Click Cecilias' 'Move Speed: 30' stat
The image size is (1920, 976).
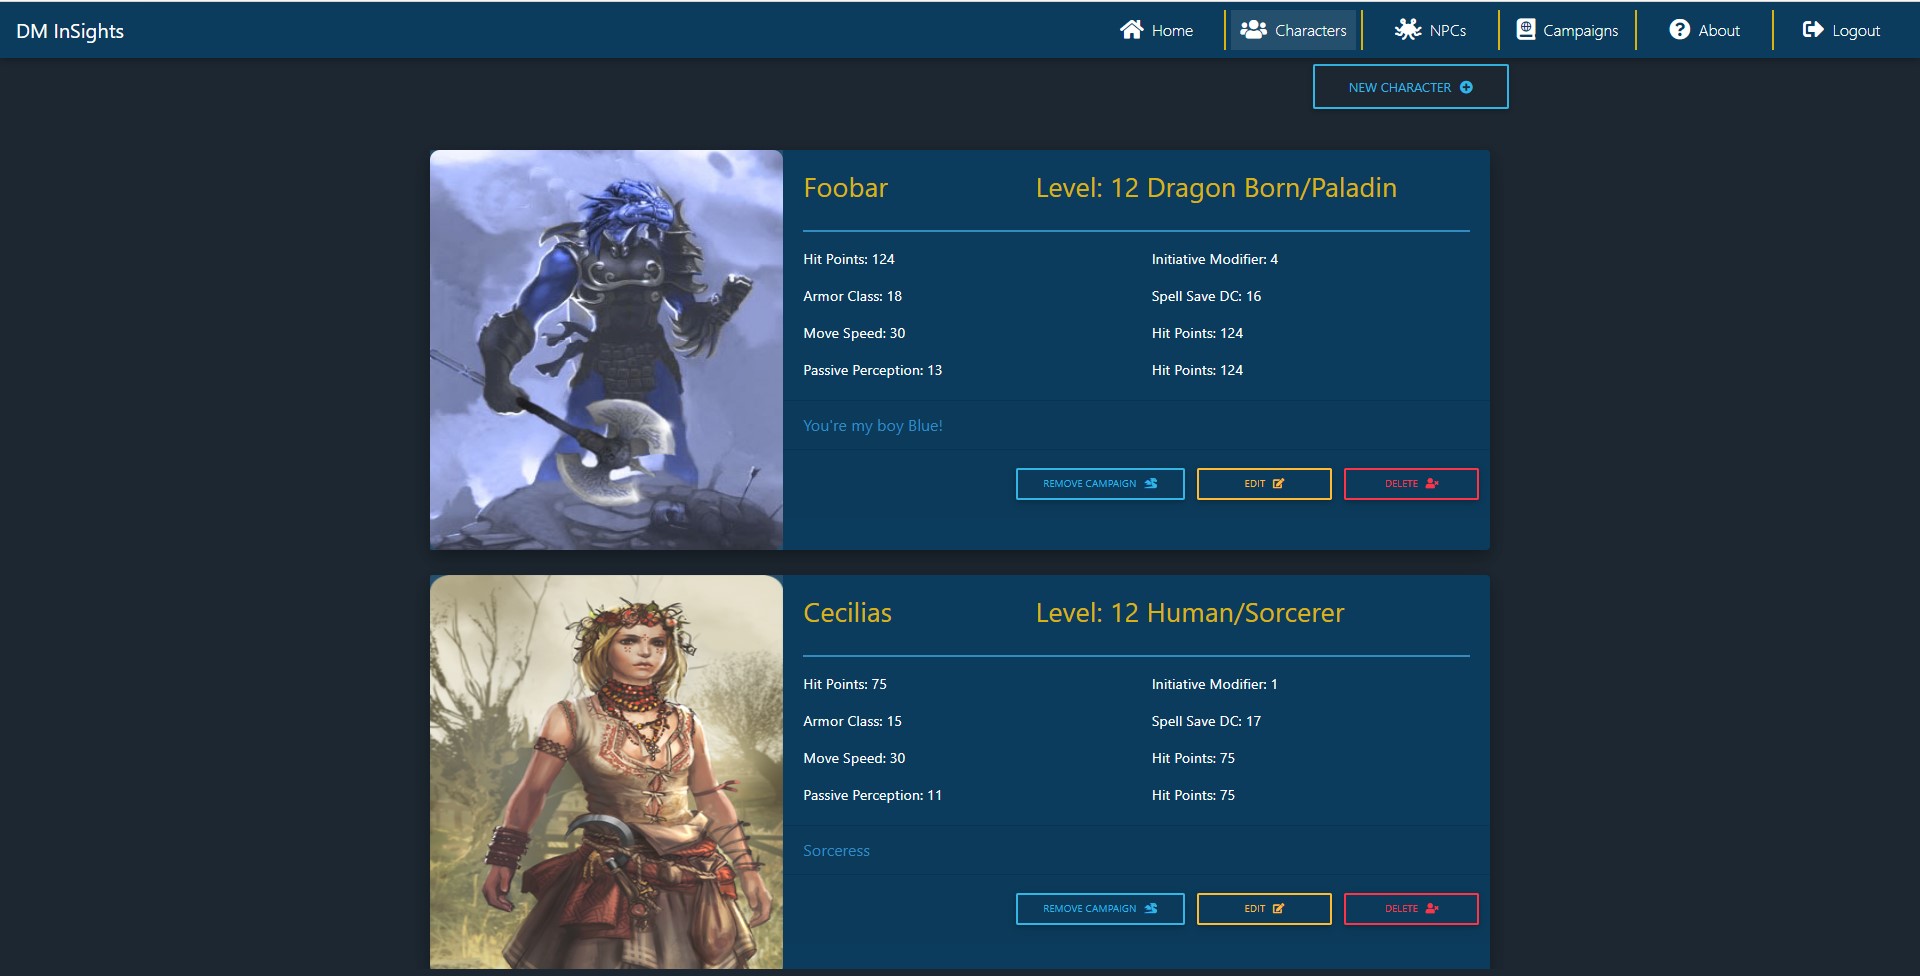click(854, 758)
